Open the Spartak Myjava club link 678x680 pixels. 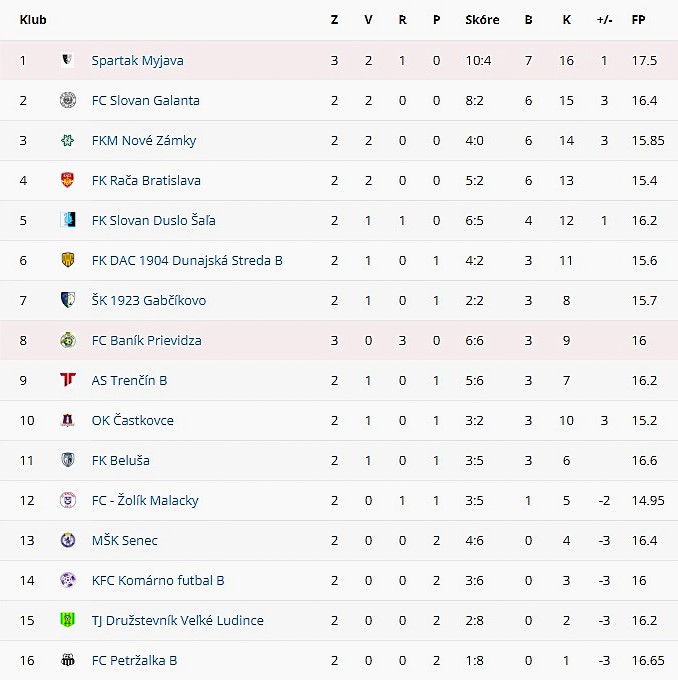(x=138, y=61)
